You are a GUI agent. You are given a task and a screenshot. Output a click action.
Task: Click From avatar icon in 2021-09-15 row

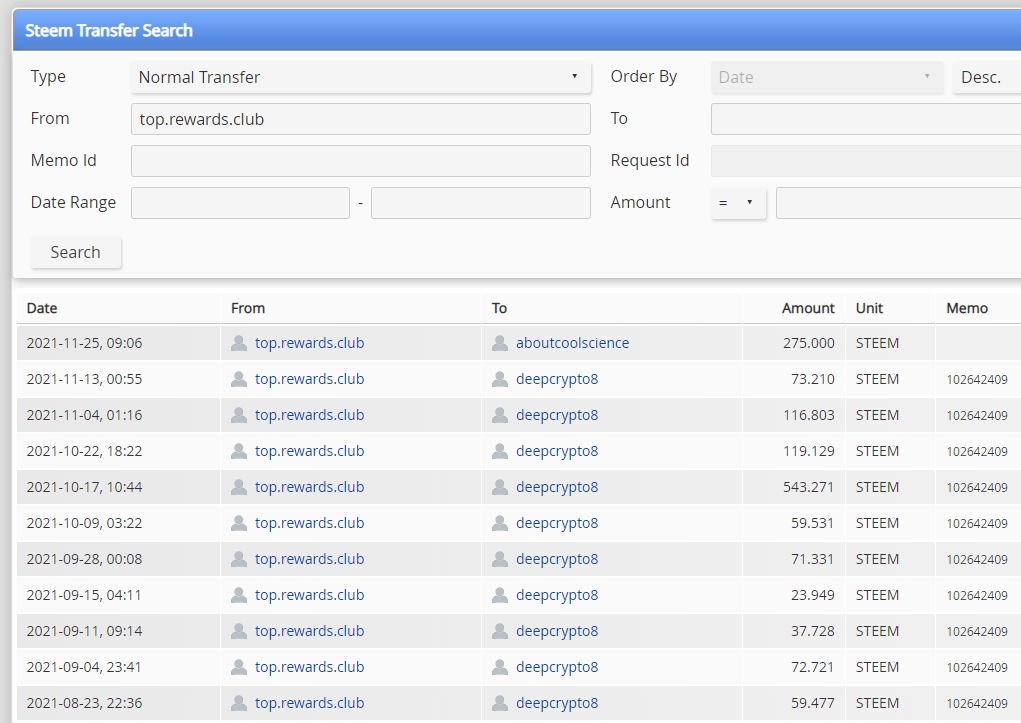239,595
